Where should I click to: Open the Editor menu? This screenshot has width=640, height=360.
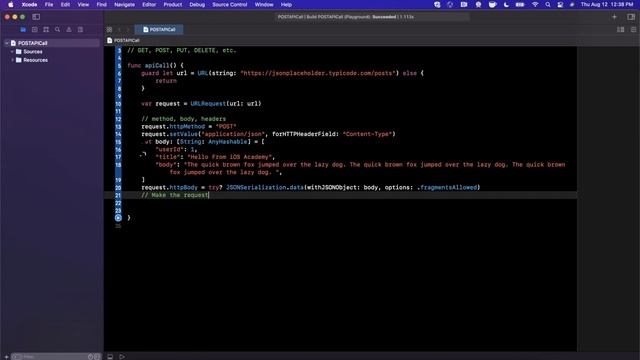149,4
